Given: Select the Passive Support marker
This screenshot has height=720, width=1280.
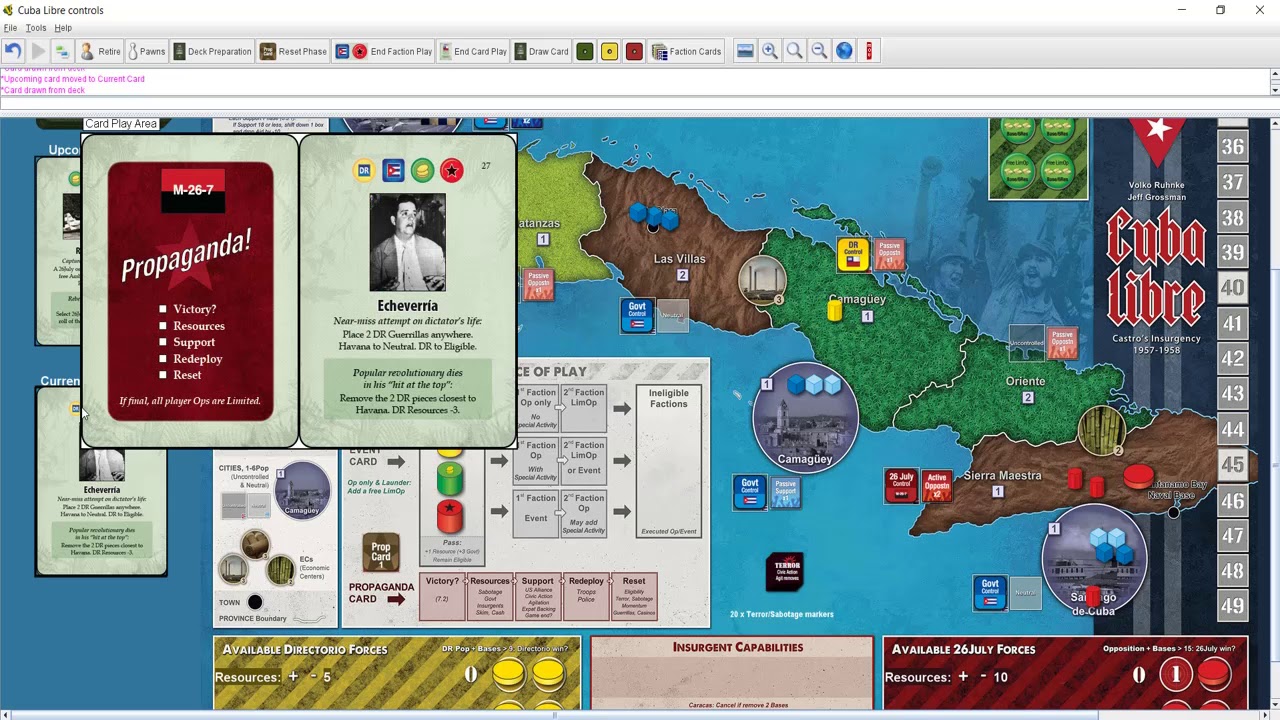Looking at the screenshot, I should [x=786, y=492].
